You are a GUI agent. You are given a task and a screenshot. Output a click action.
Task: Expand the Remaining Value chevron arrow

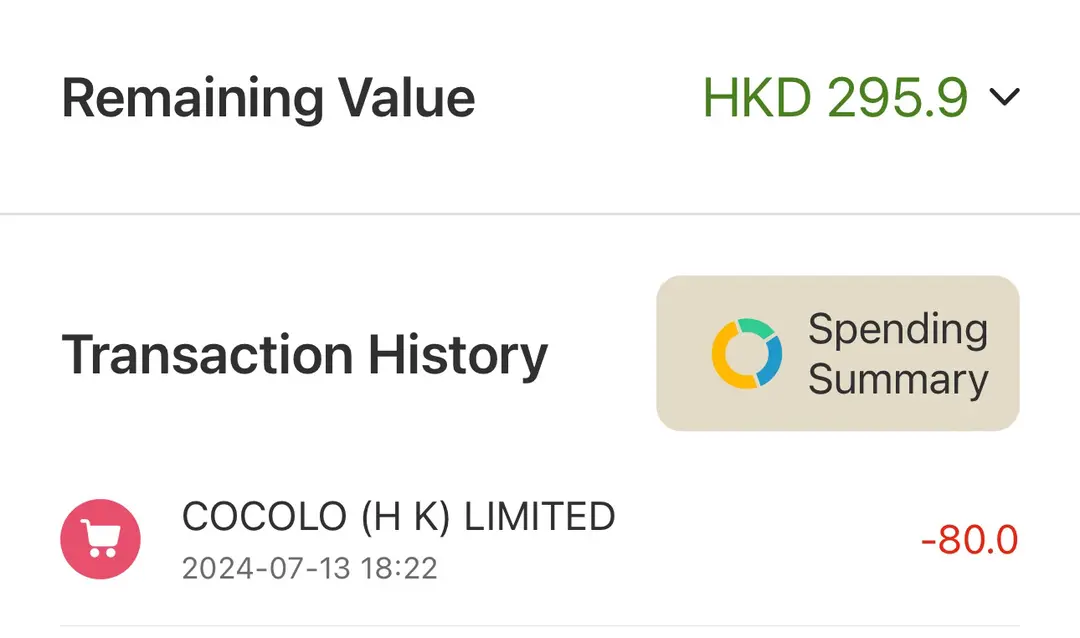tap(1004, 97)
